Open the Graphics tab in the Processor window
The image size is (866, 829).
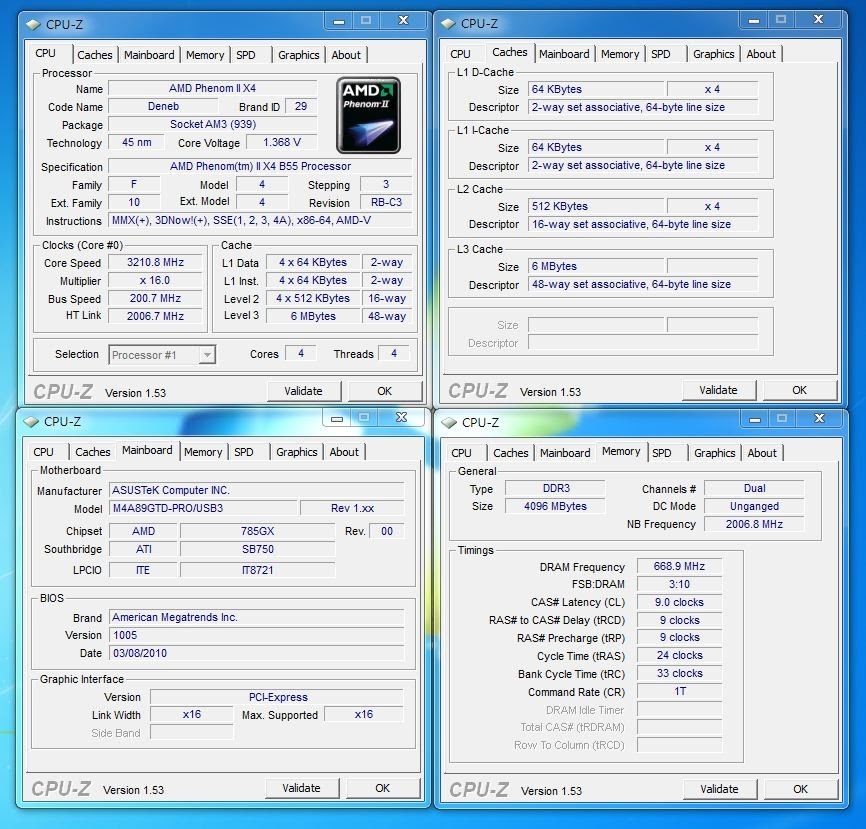coord(299,55)
